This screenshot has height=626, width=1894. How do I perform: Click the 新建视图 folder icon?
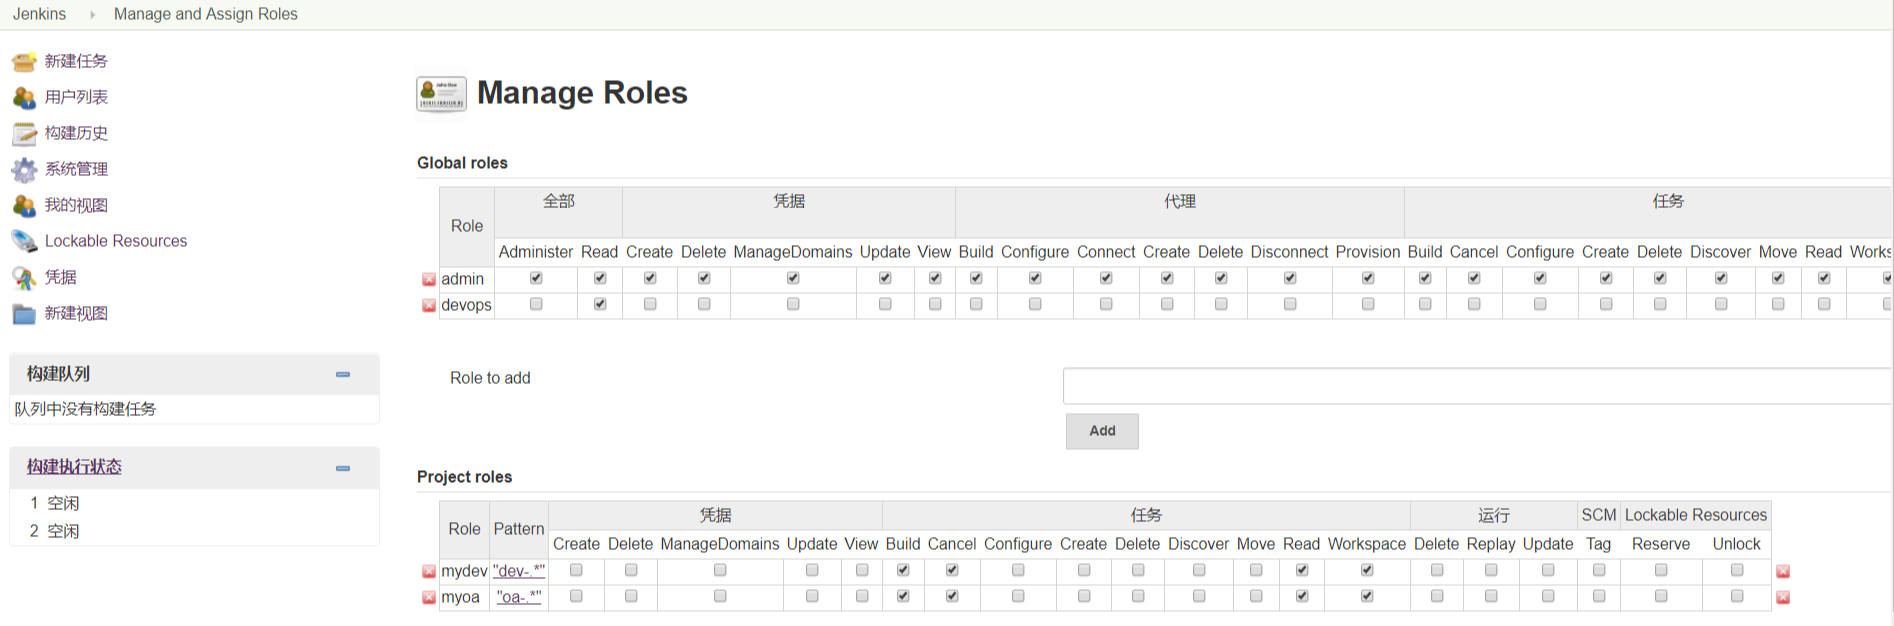tap(24, 314)
